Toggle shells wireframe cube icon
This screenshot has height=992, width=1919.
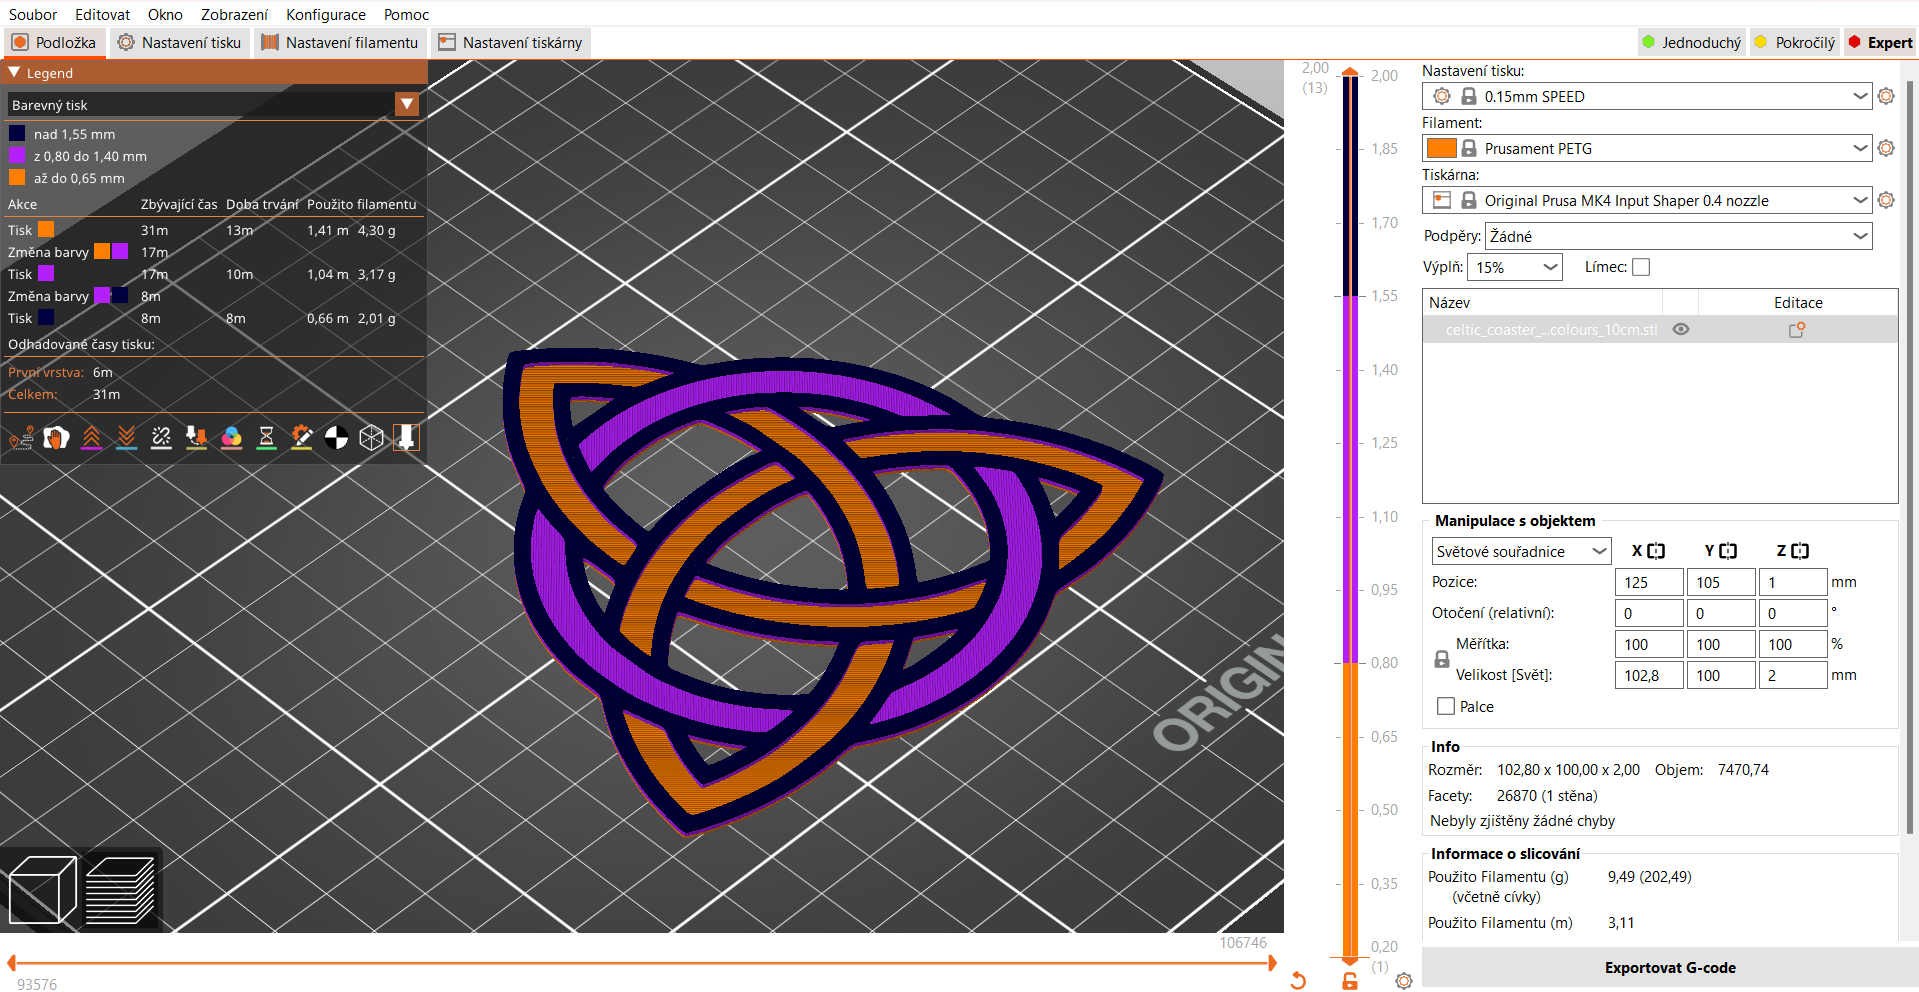click(371, 438)
